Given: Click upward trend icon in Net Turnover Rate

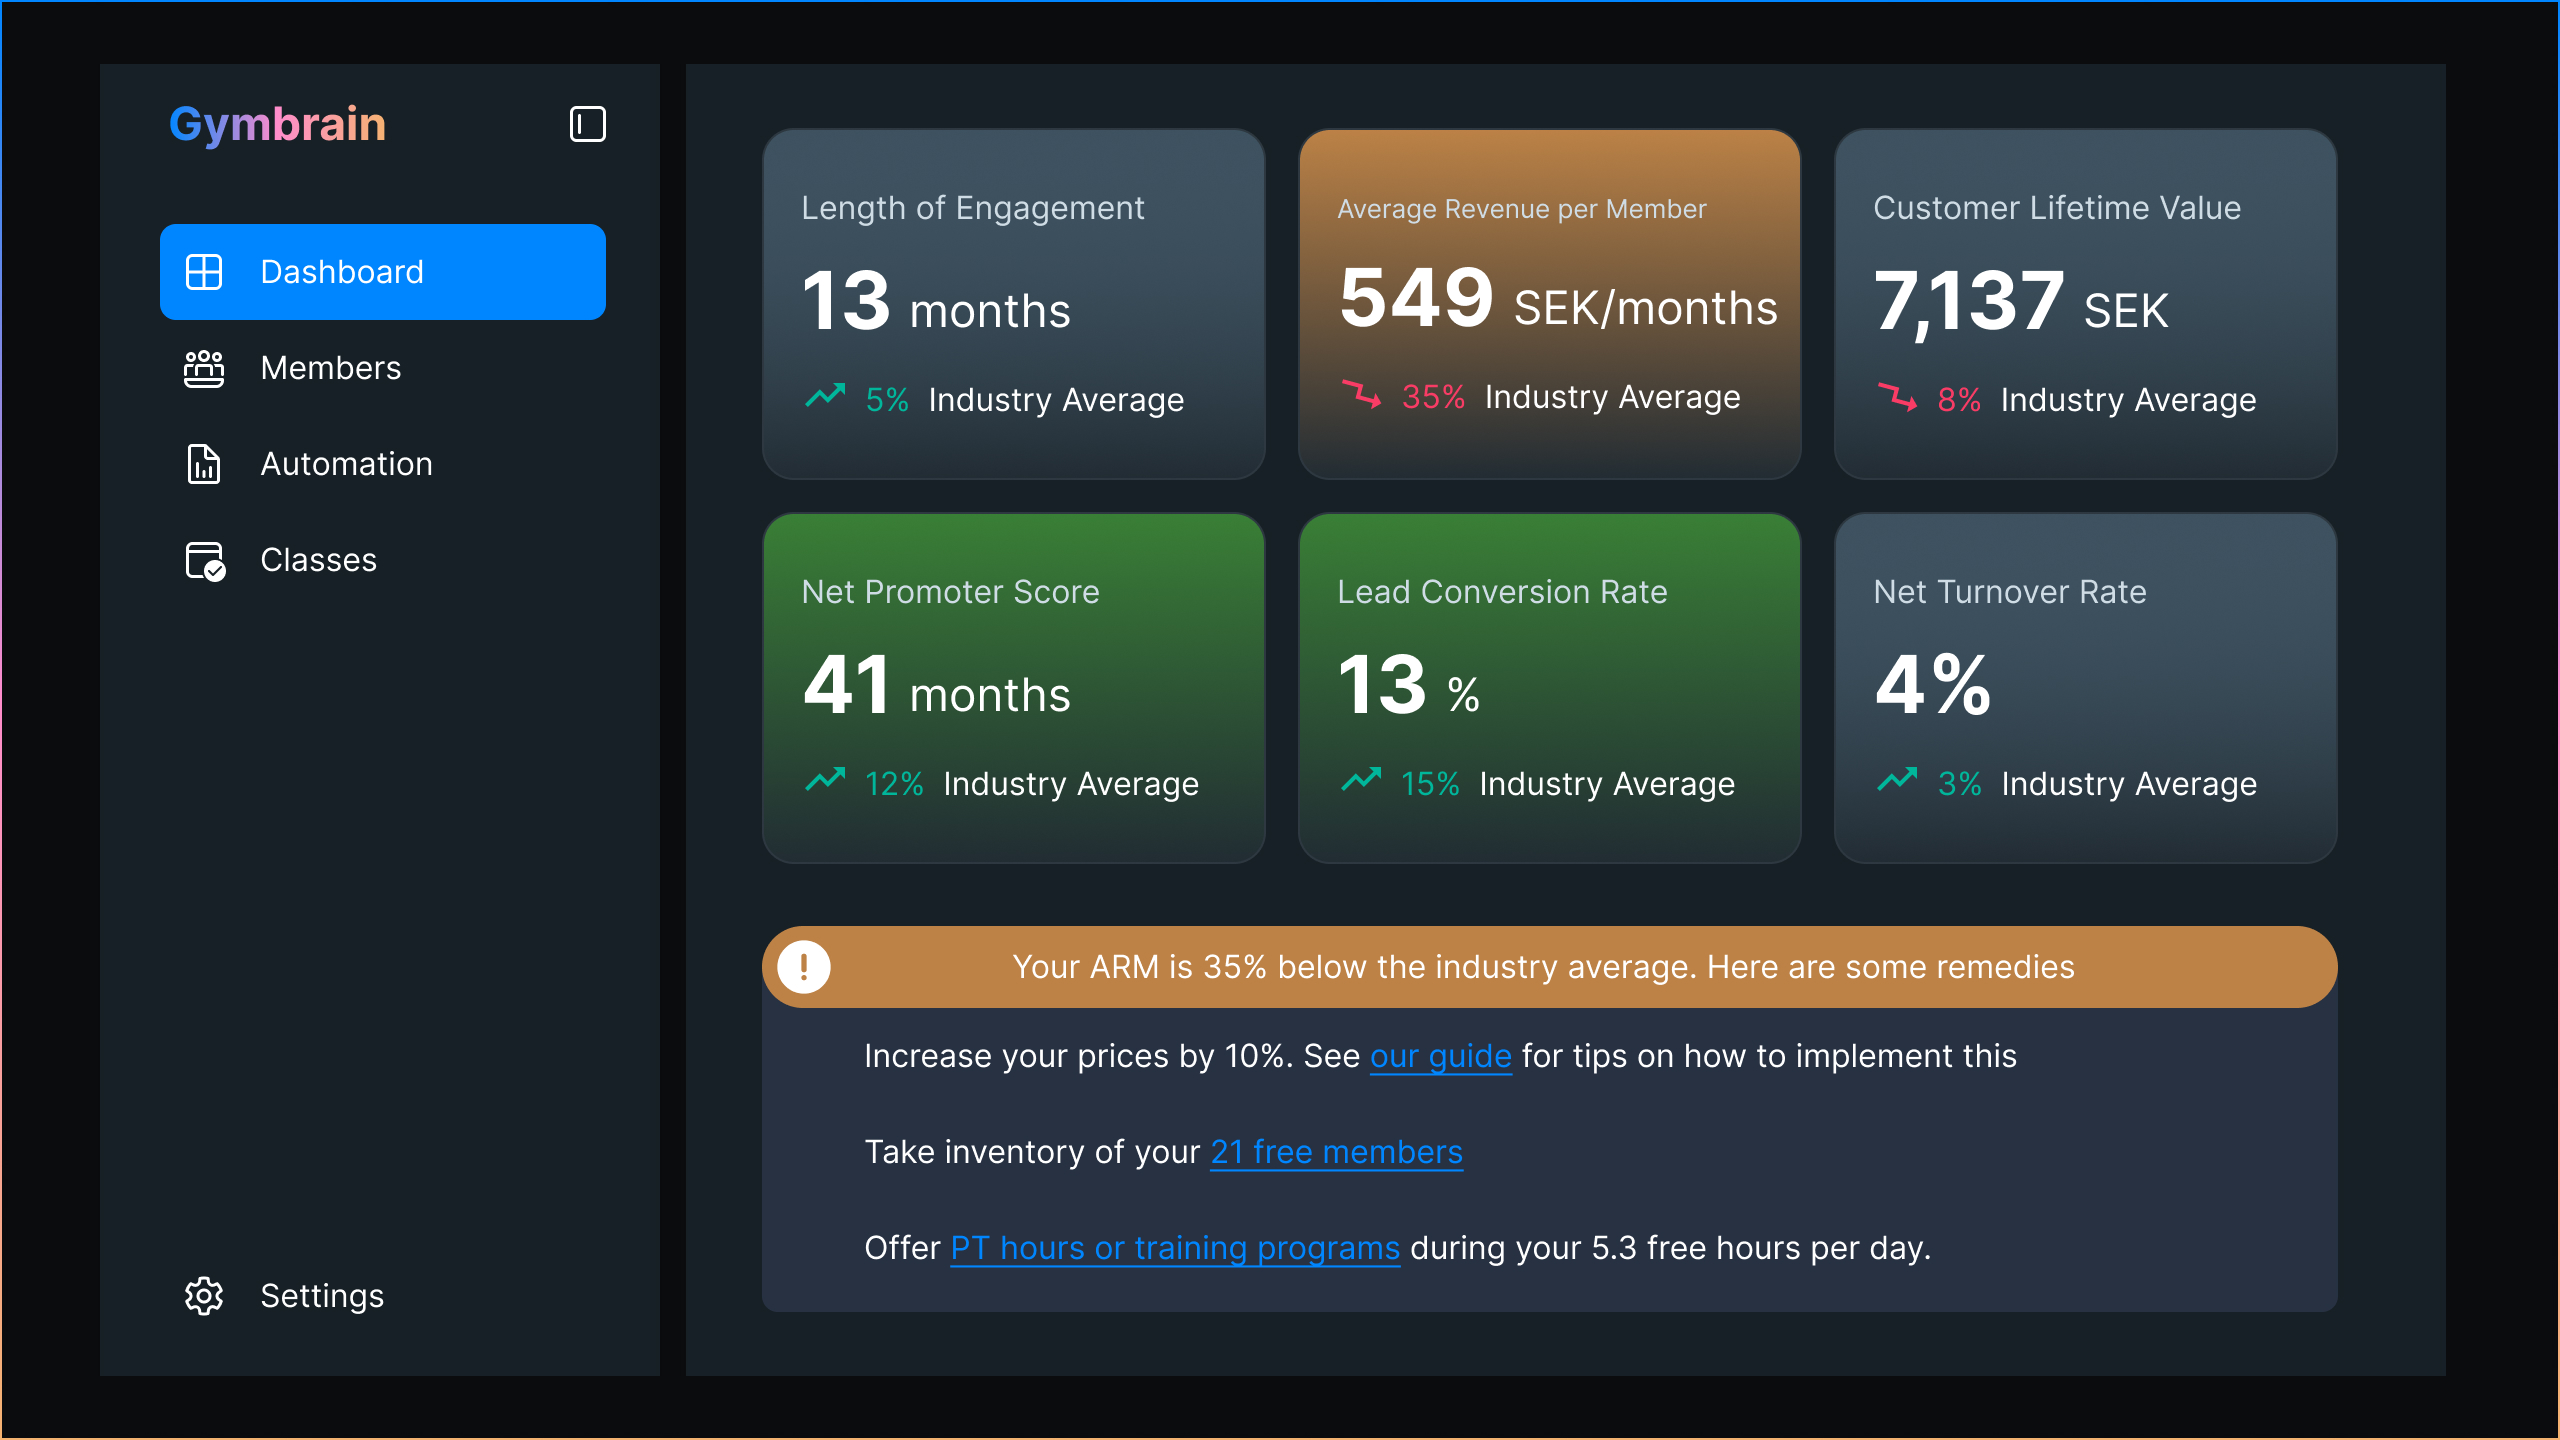Looking at the screenshot, I should pos(1898,781).
